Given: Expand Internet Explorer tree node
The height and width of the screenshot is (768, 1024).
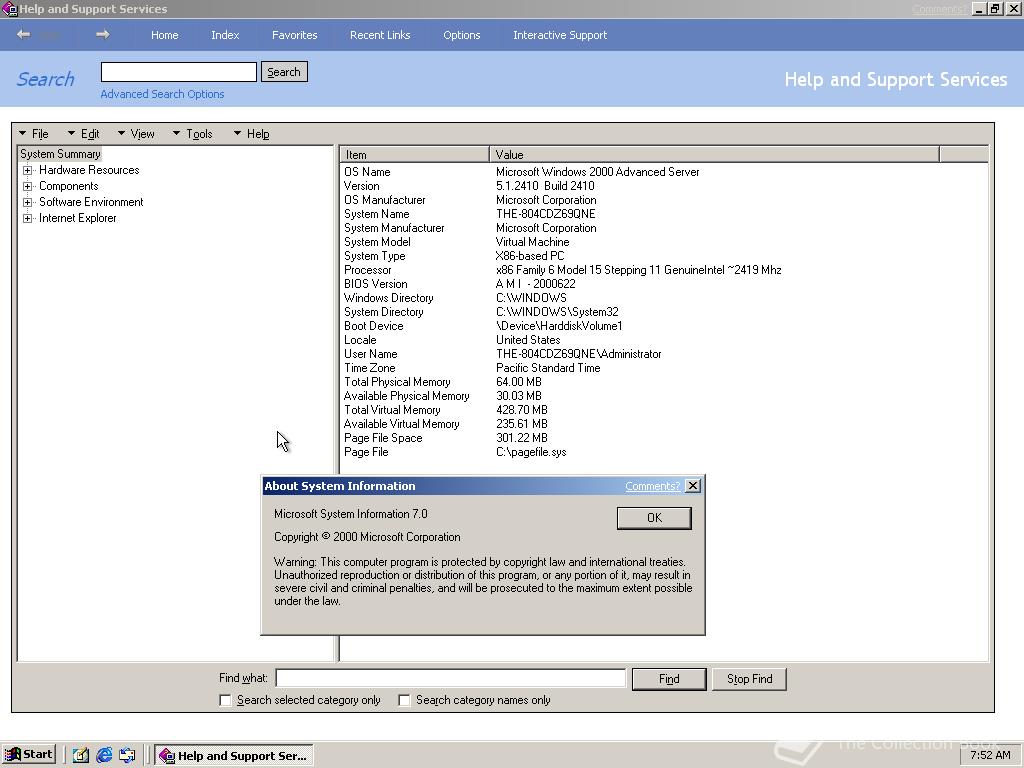Looking at the screenshot, I should pyautogui.click(x=27, y=218).
